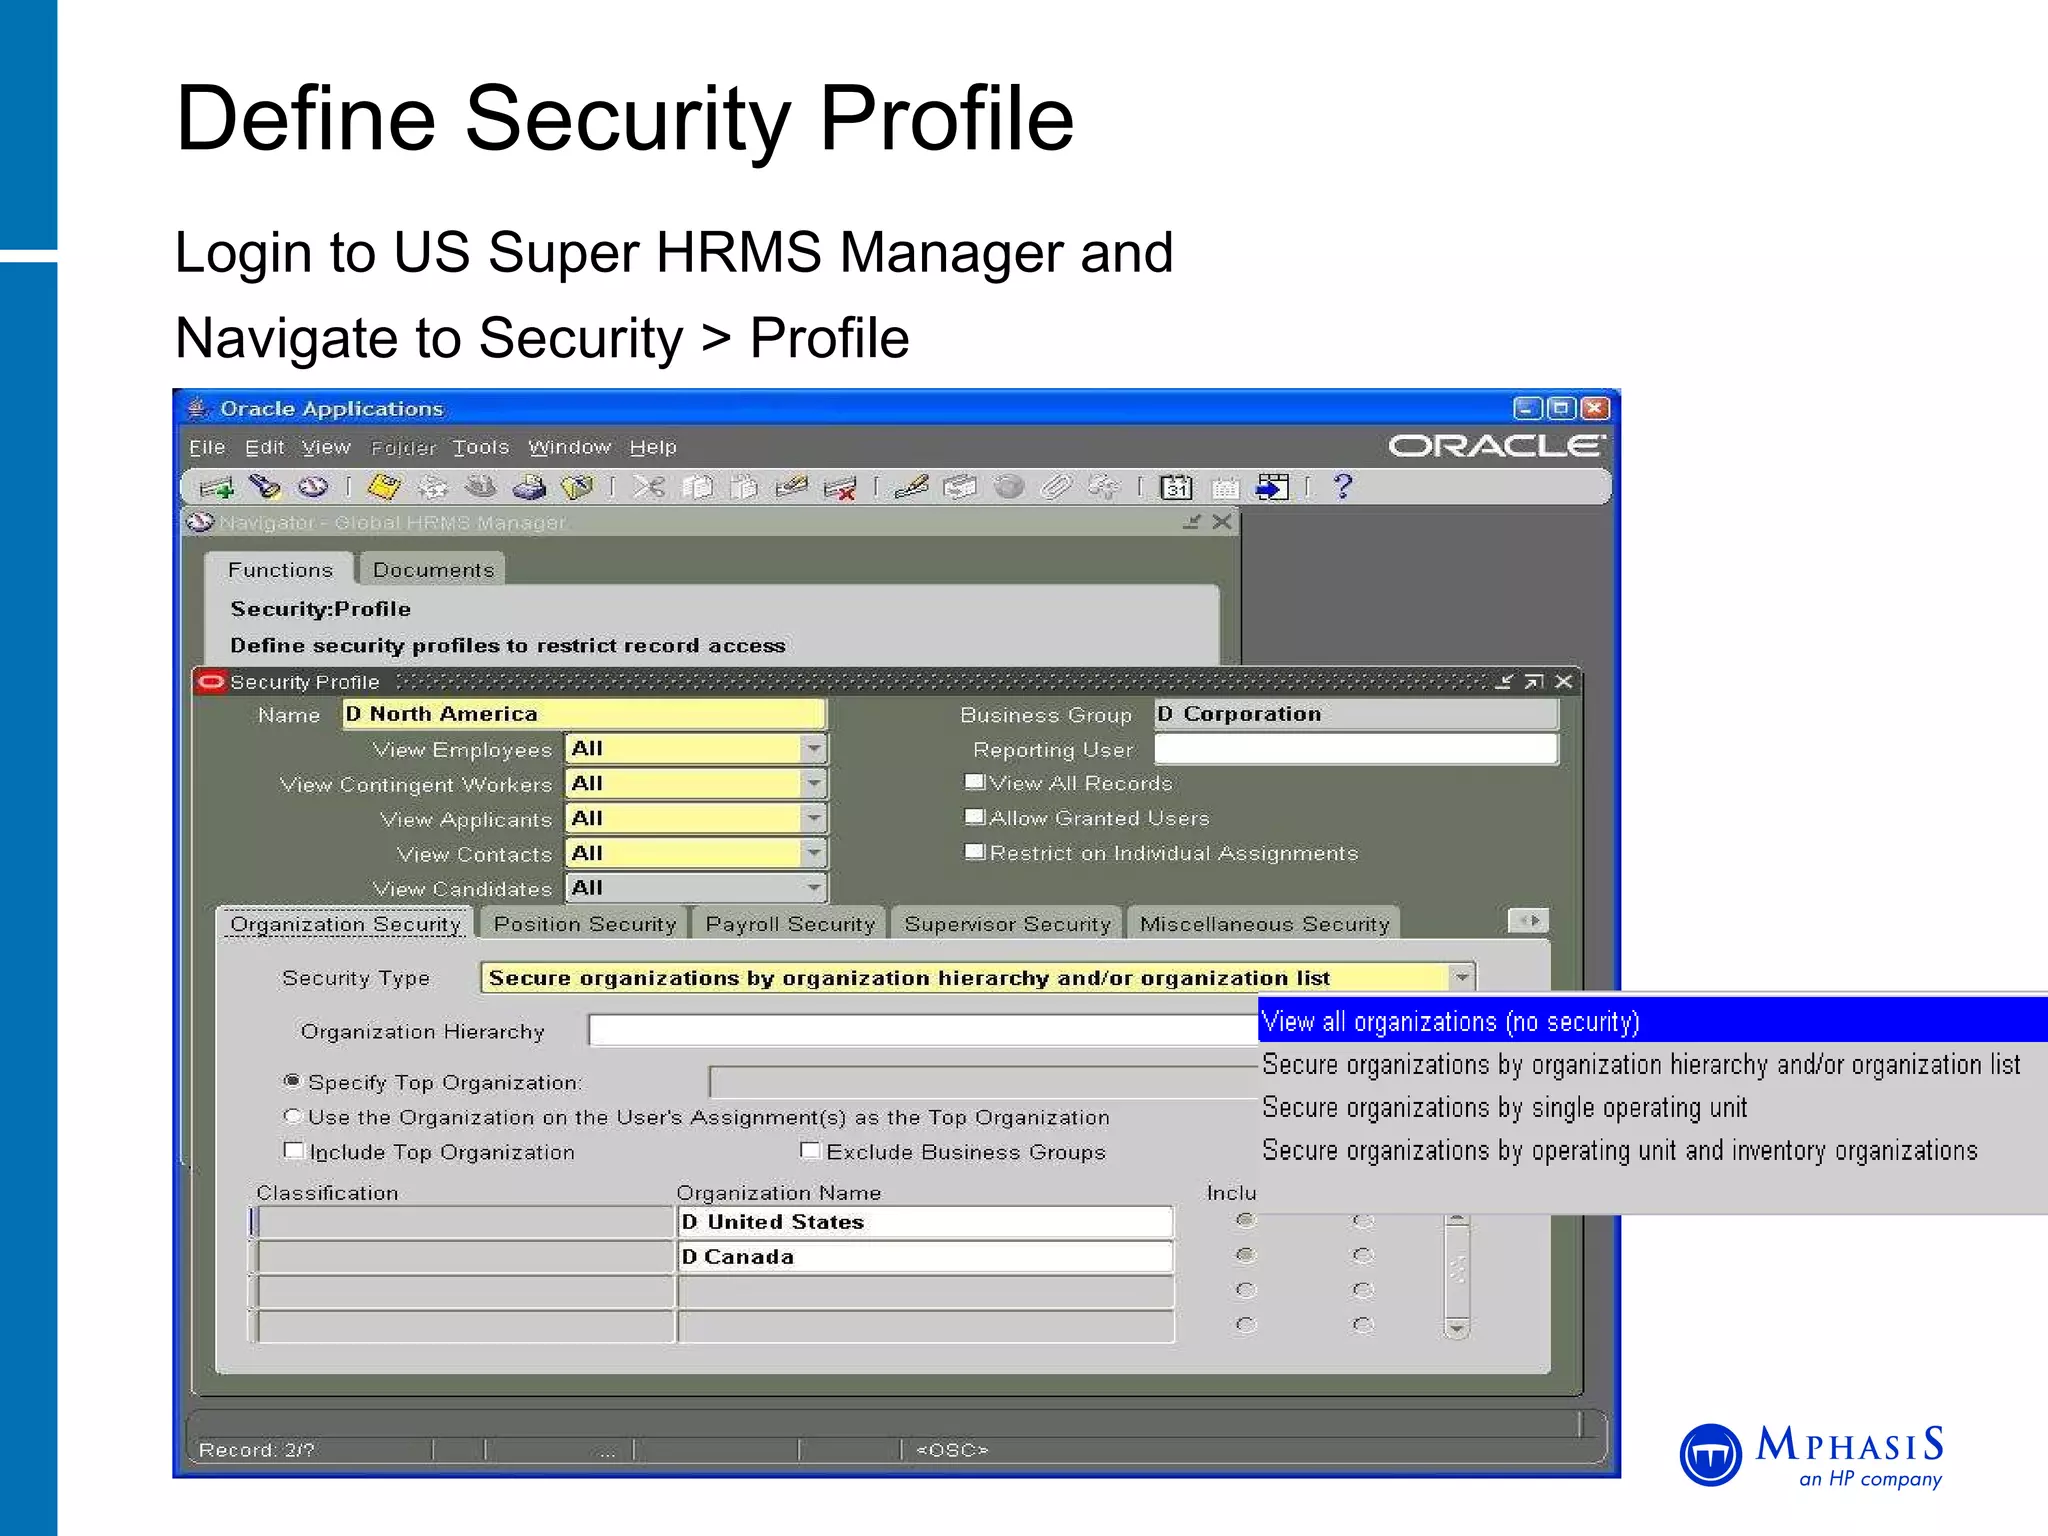The height and width of the screenshot is (1536, 2048).
Task: Click the Close Form folder icon
Action: [x=577, y=487]
